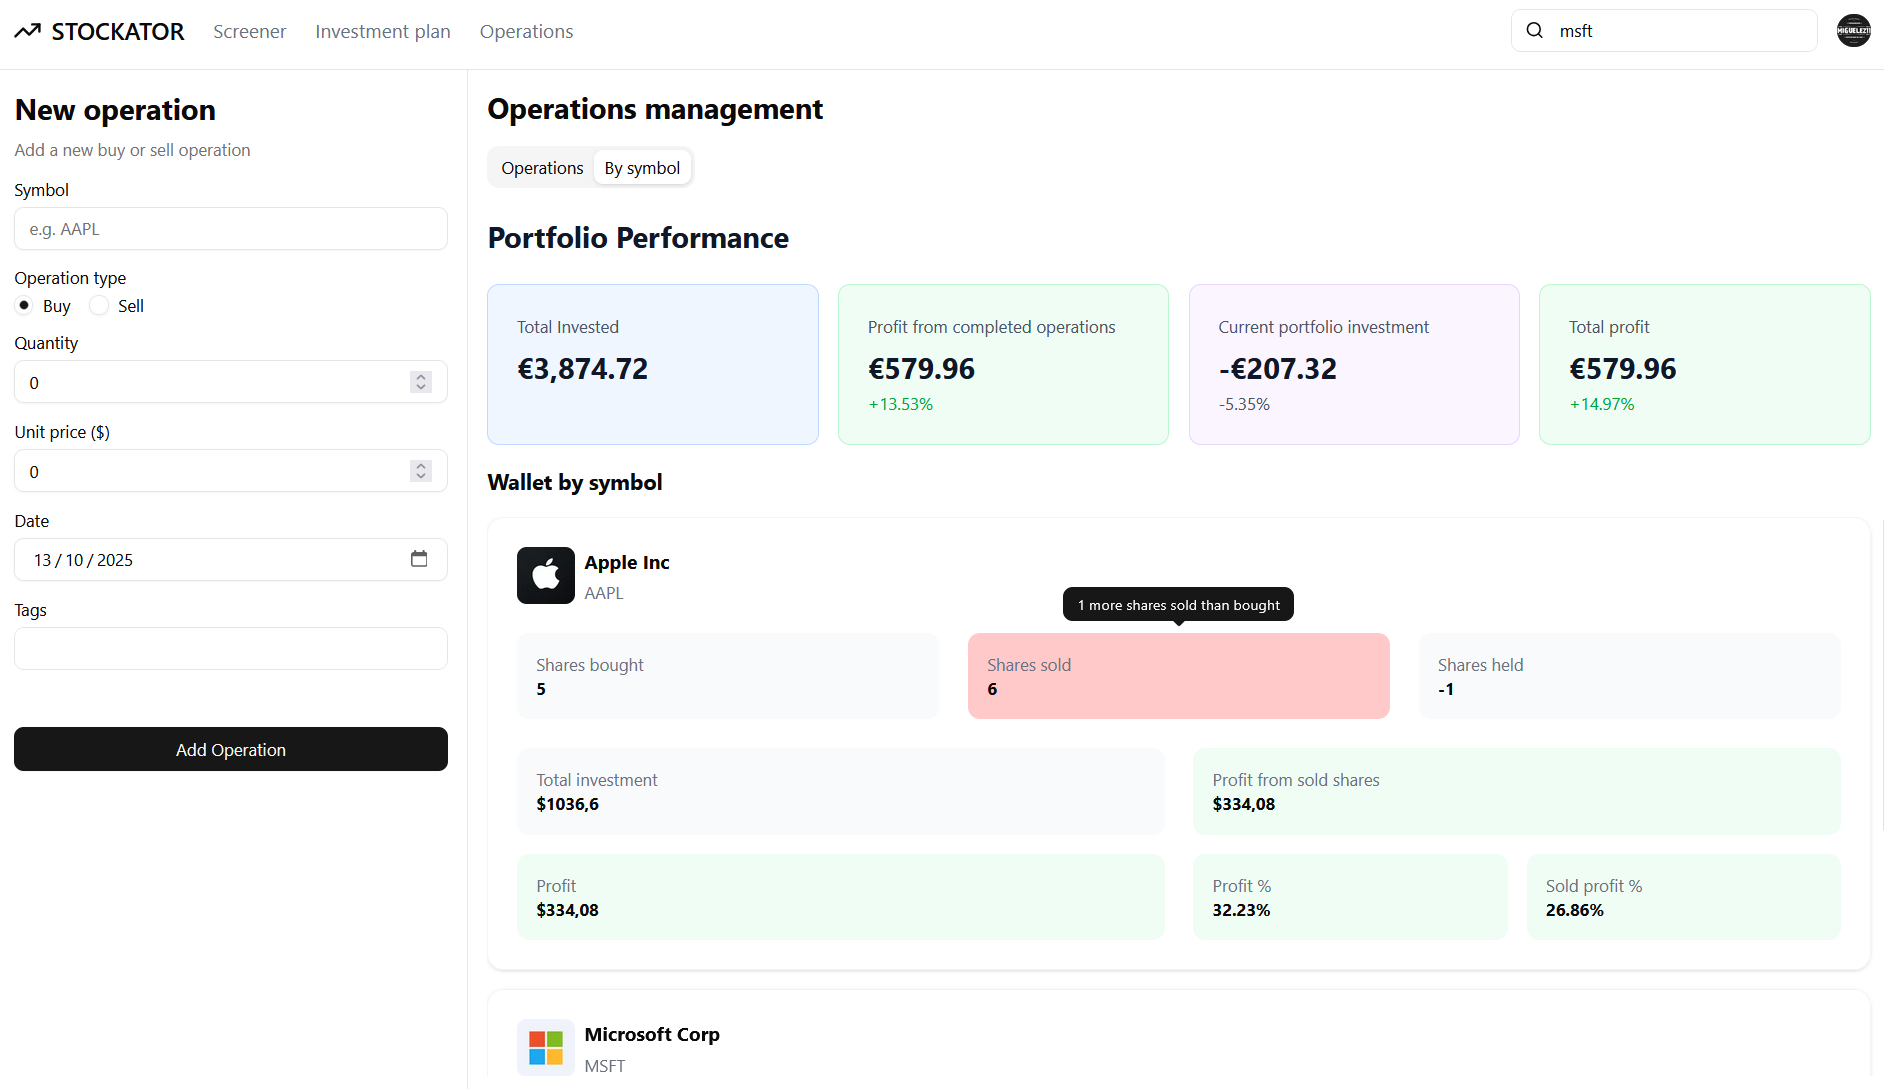This screenshot has width=1884, height=1089.
Task: Click the Total Invested performance card
Action: click(x=652, y=364)
